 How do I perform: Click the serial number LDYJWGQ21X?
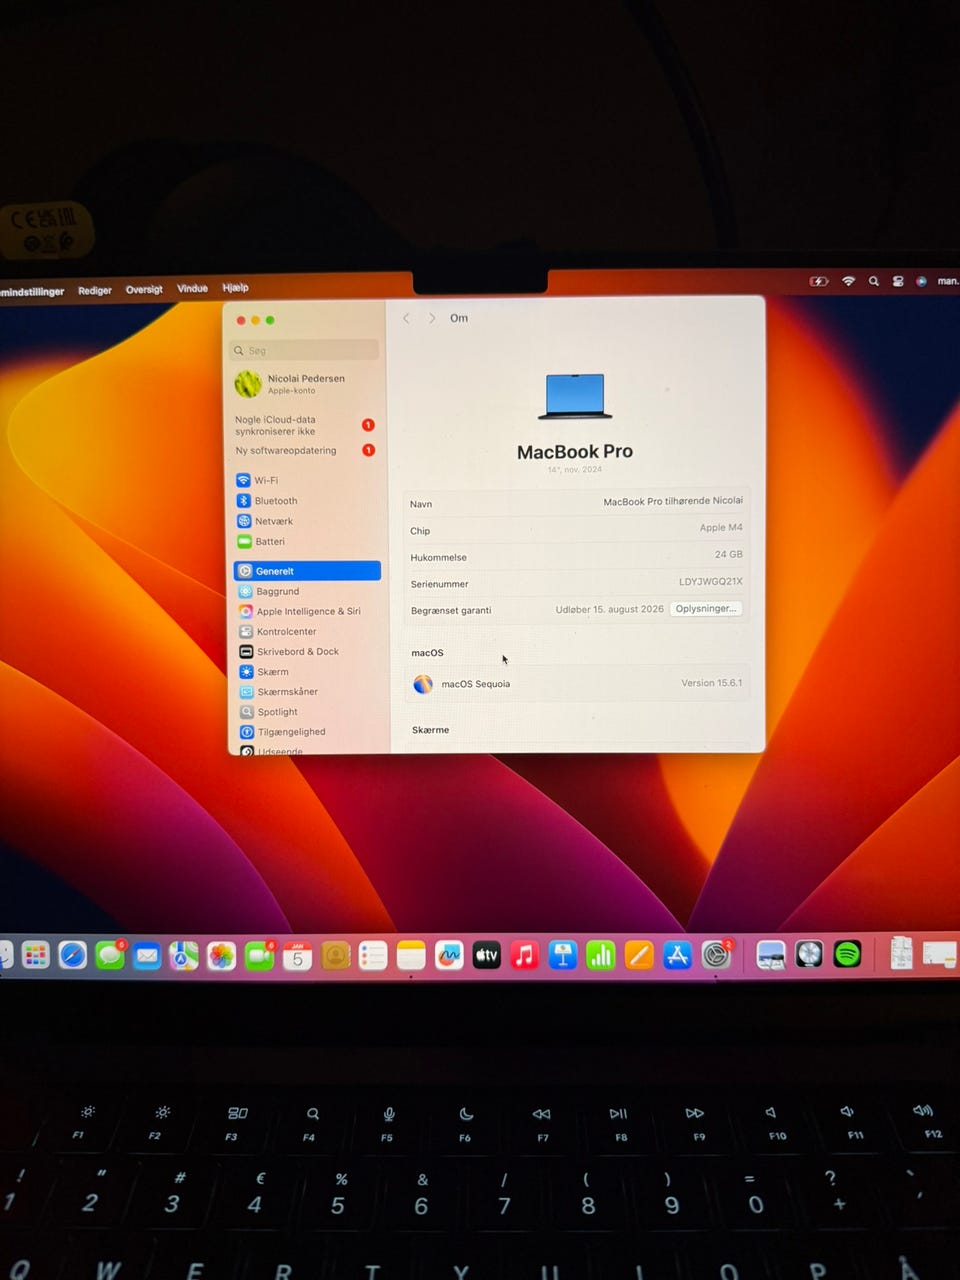(711, 581)
